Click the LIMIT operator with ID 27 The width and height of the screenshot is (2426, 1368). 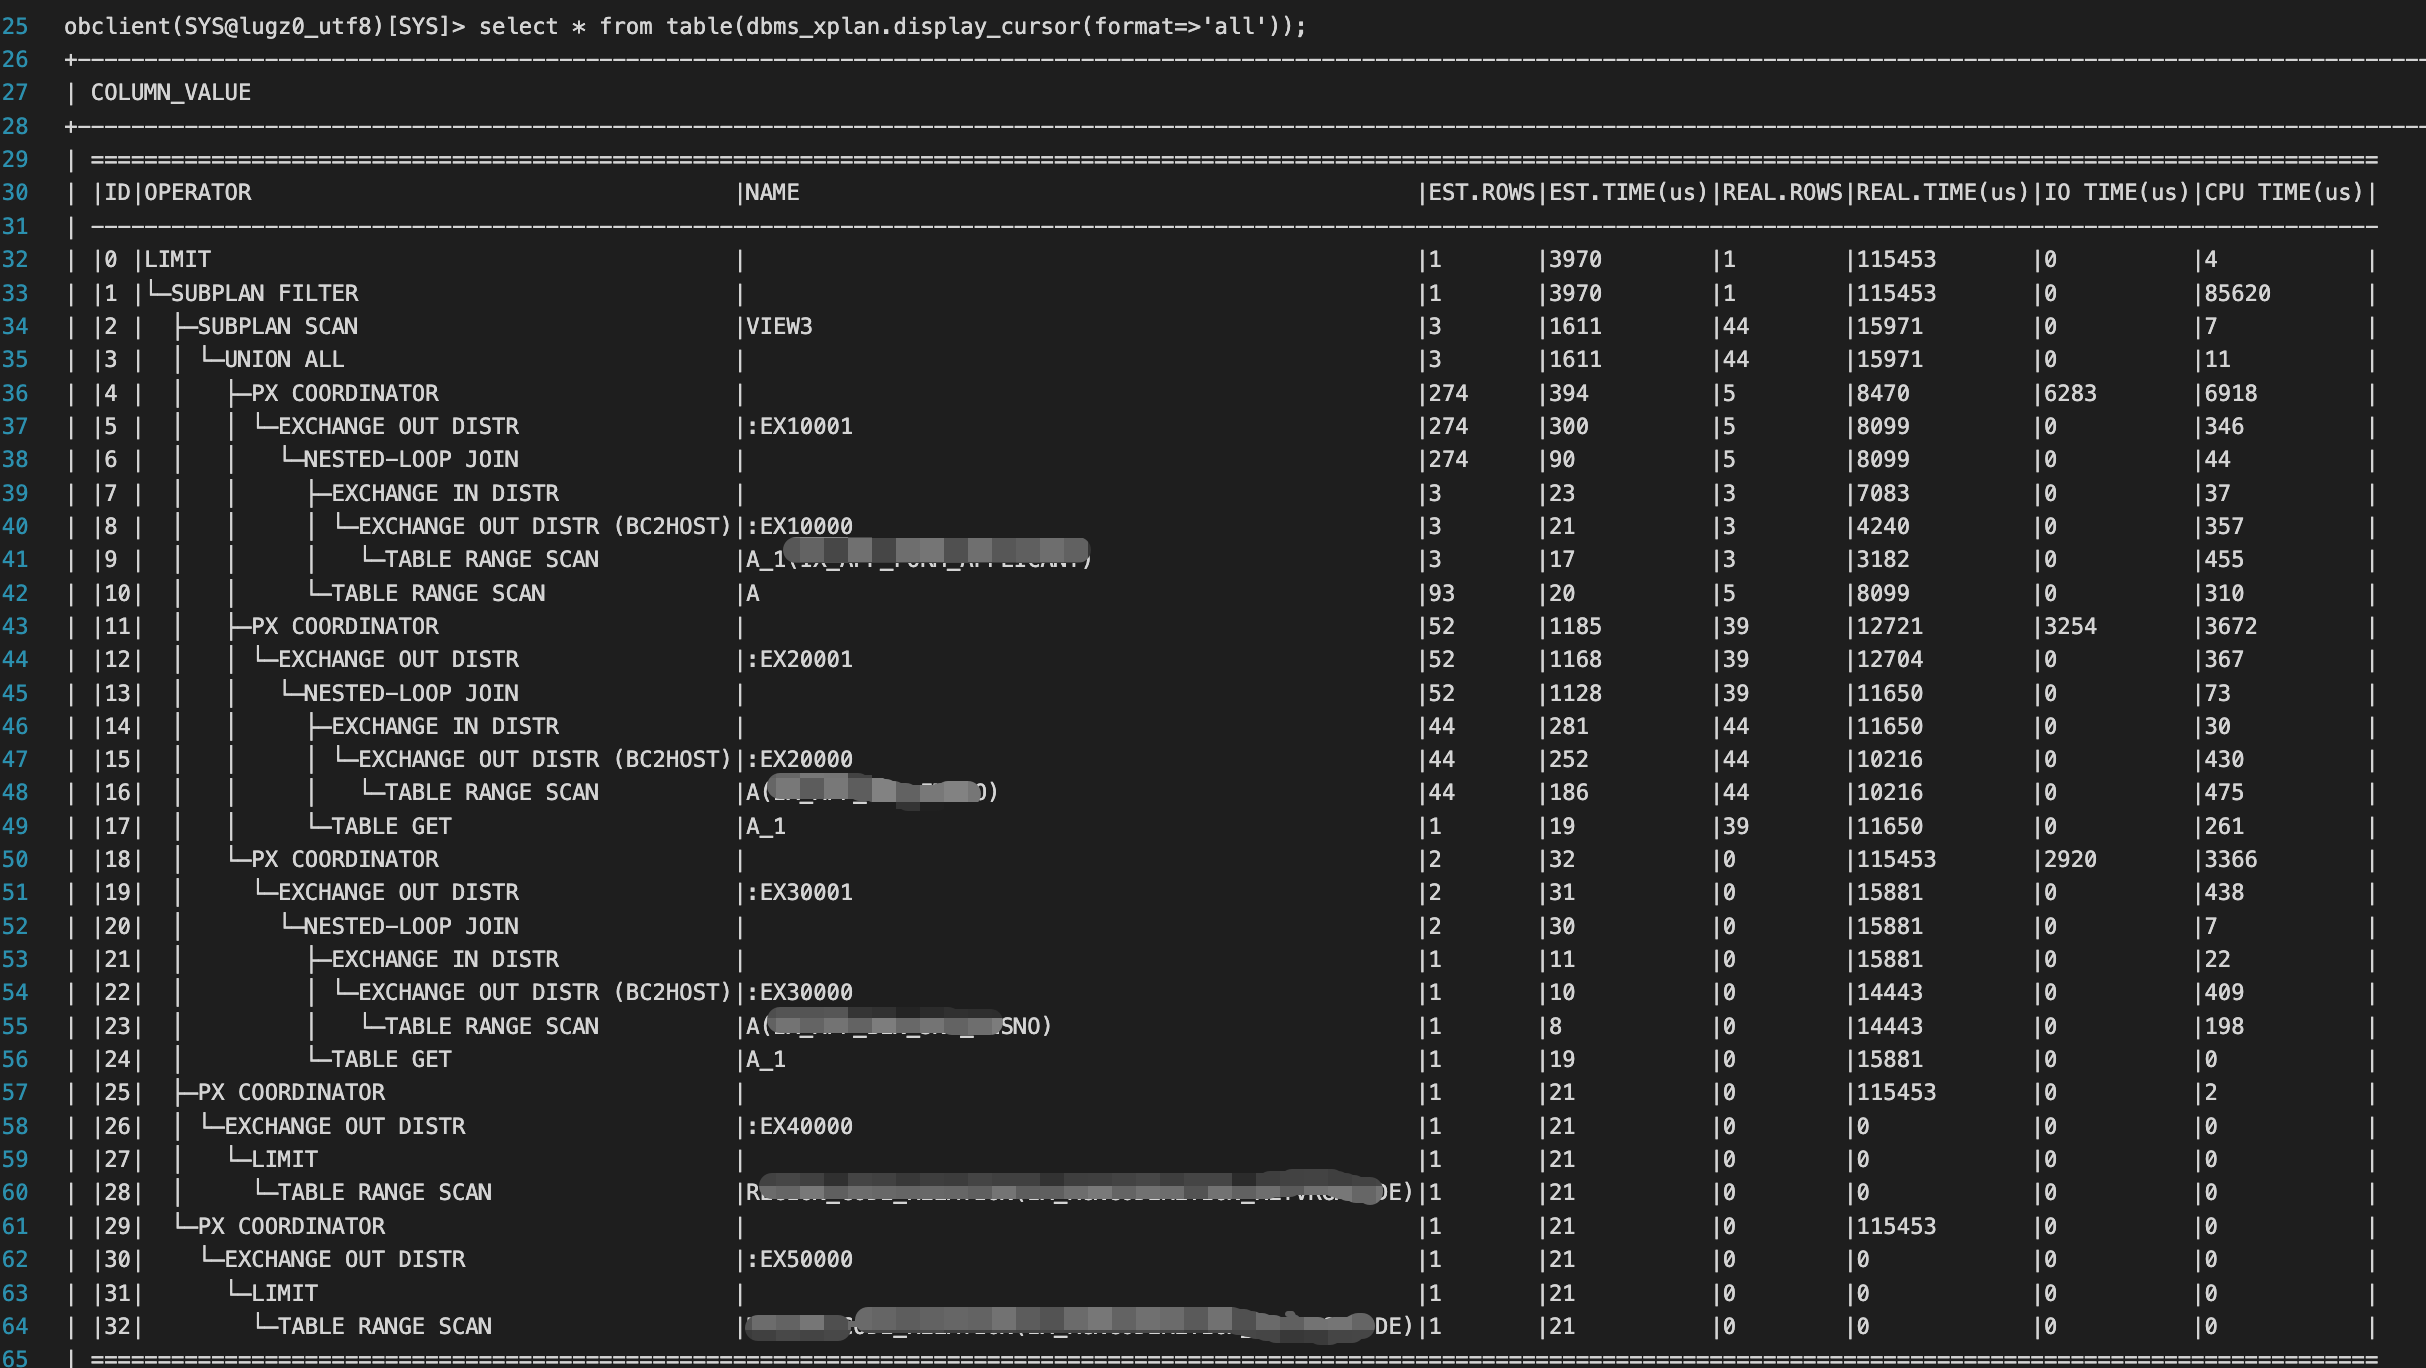point(284,1159)
